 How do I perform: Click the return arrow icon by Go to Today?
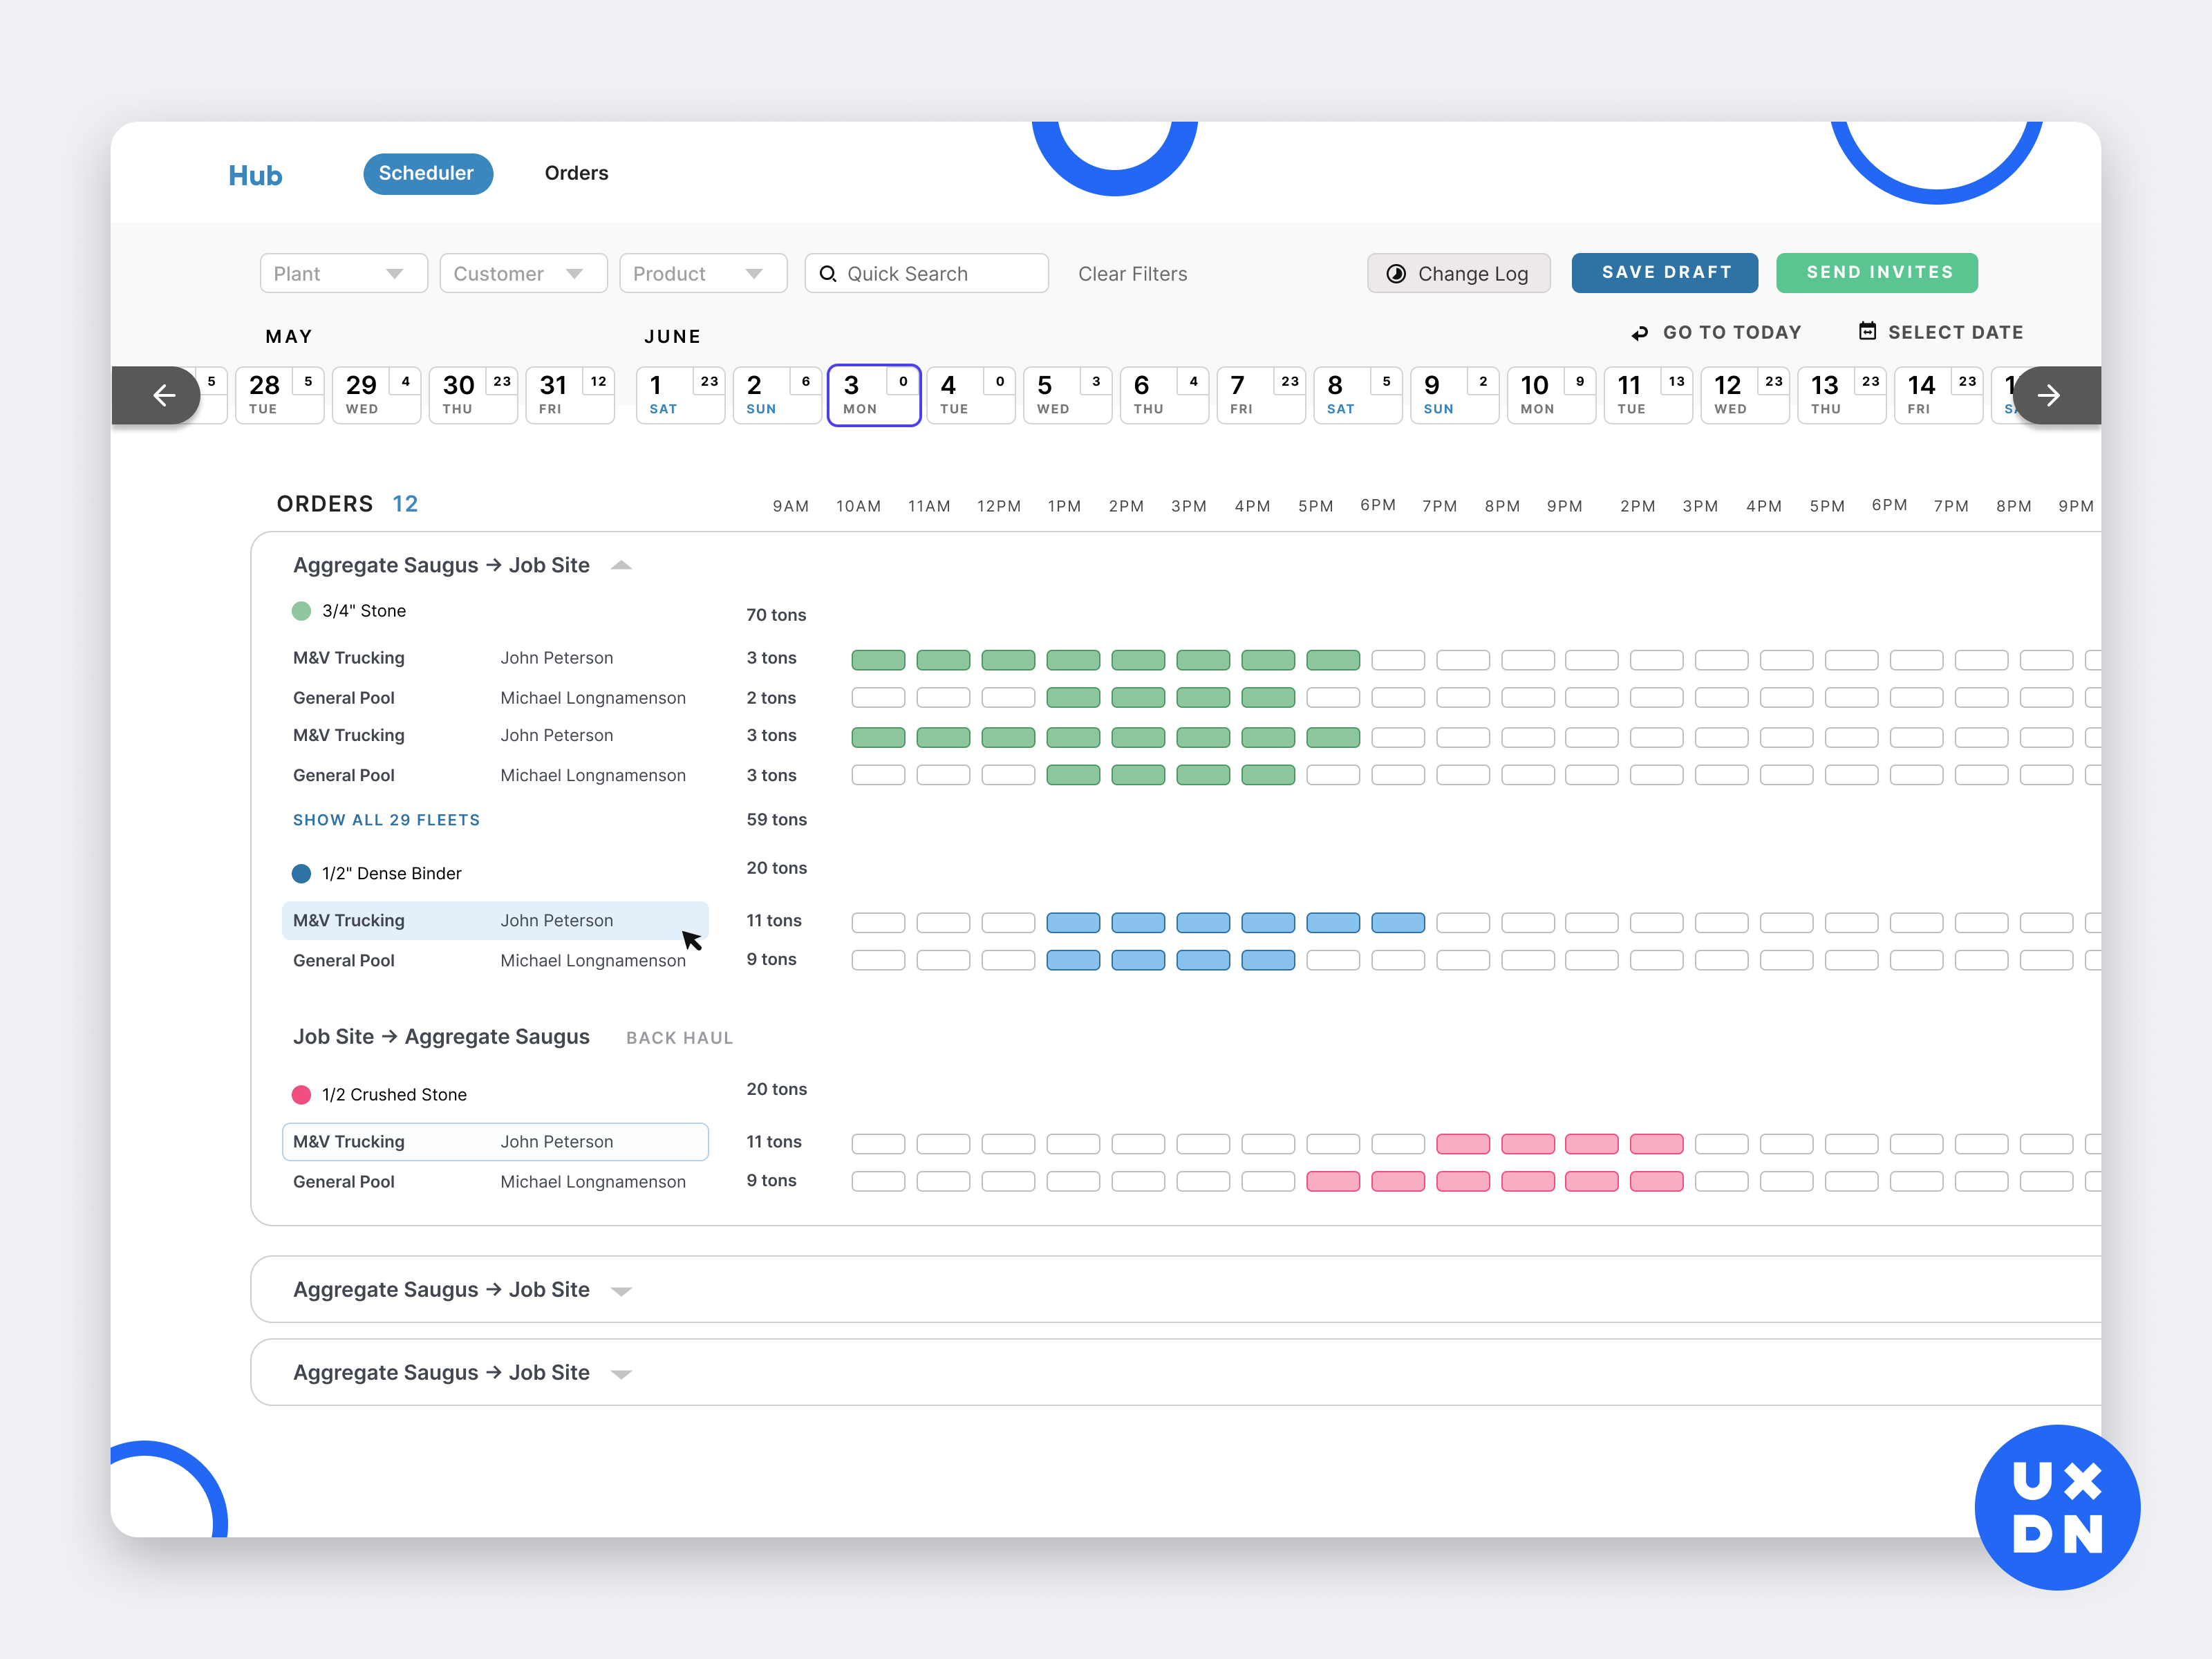1640,332
